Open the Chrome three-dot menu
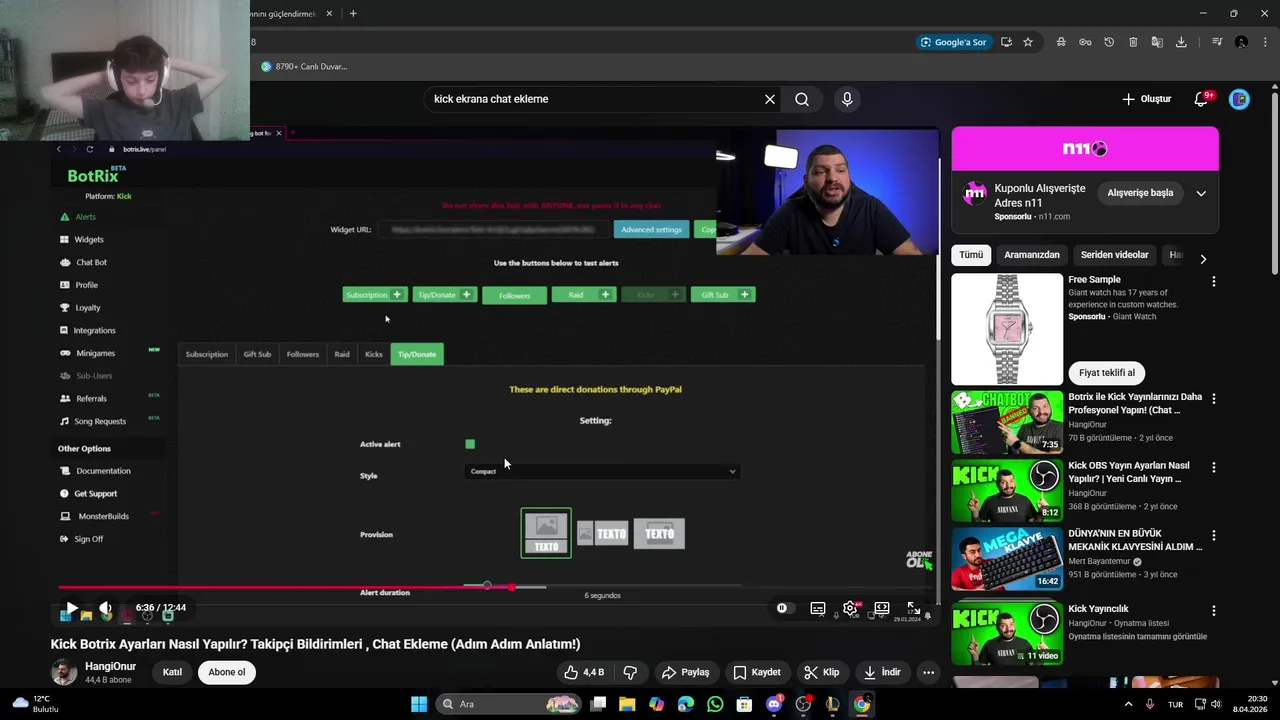 (1264, 42)
